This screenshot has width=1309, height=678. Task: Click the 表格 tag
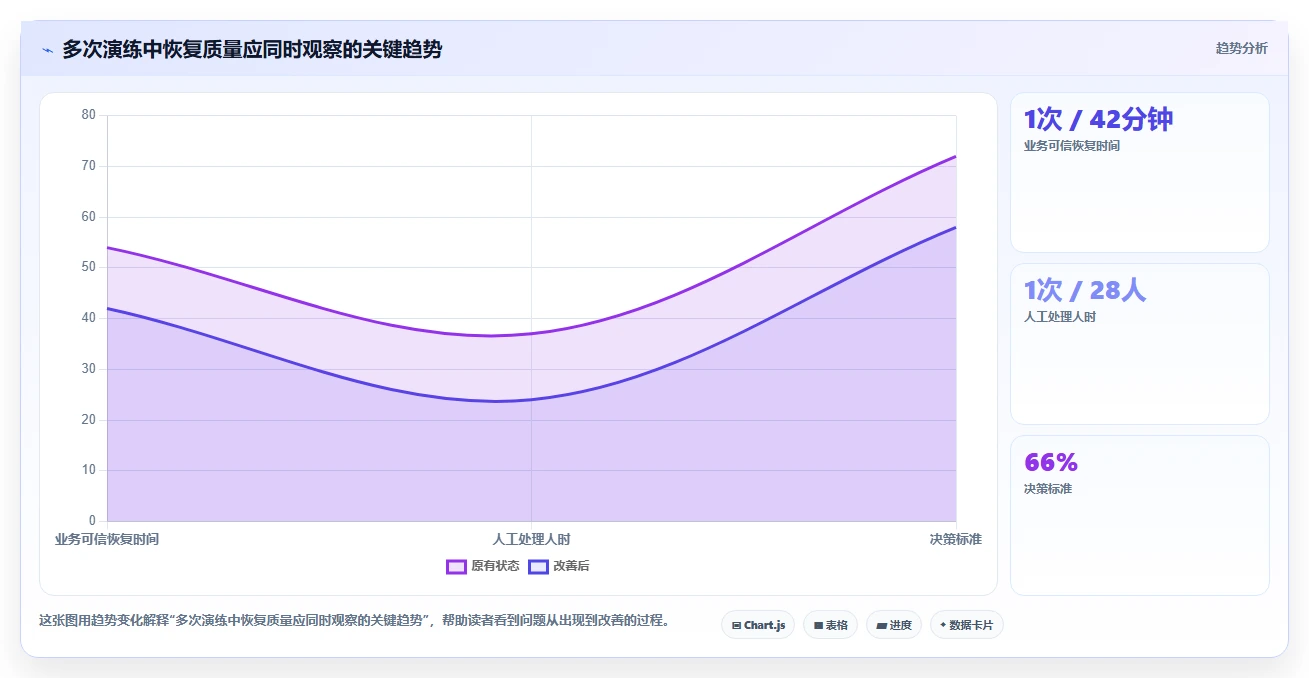tap(830, 625)
